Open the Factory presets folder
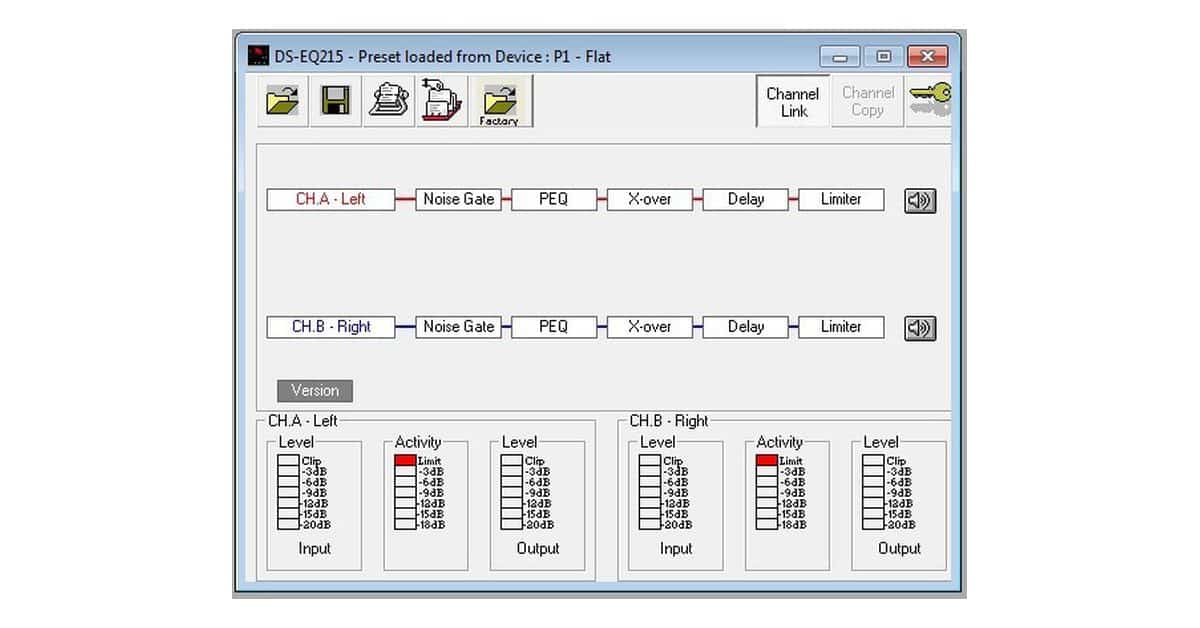This screenshot has width=1200, height=628. [x=498, y=101]
